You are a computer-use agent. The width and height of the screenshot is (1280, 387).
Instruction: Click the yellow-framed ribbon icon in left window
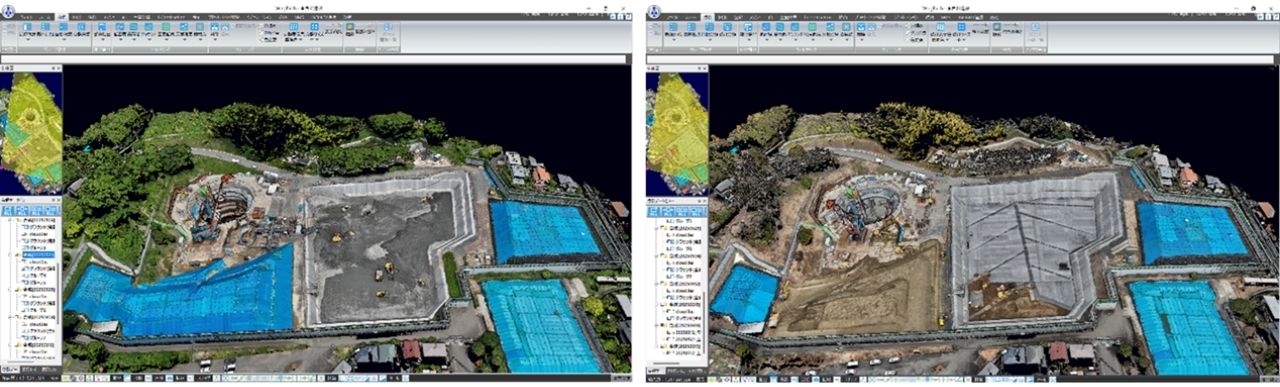click(349, 27)
